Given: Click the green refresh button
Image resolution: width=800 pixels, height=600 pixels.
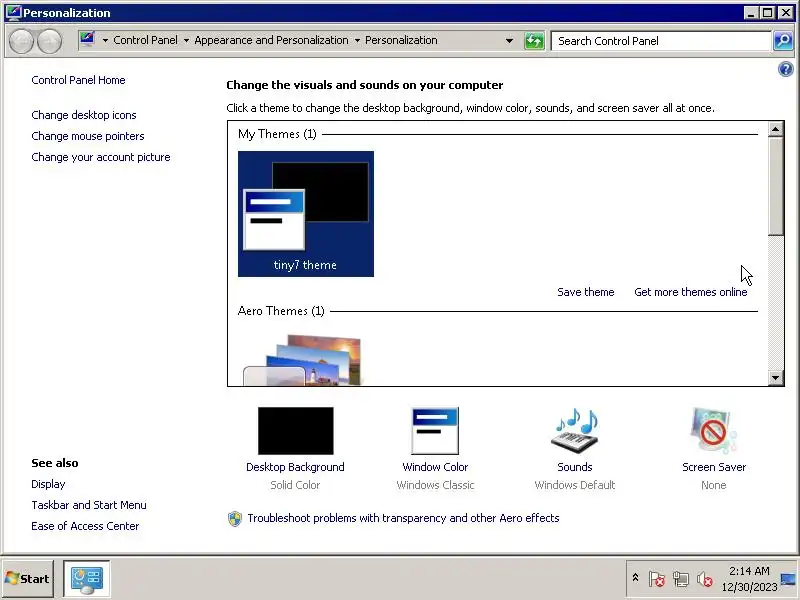Looking at the screenshot, I should (534, 41).
